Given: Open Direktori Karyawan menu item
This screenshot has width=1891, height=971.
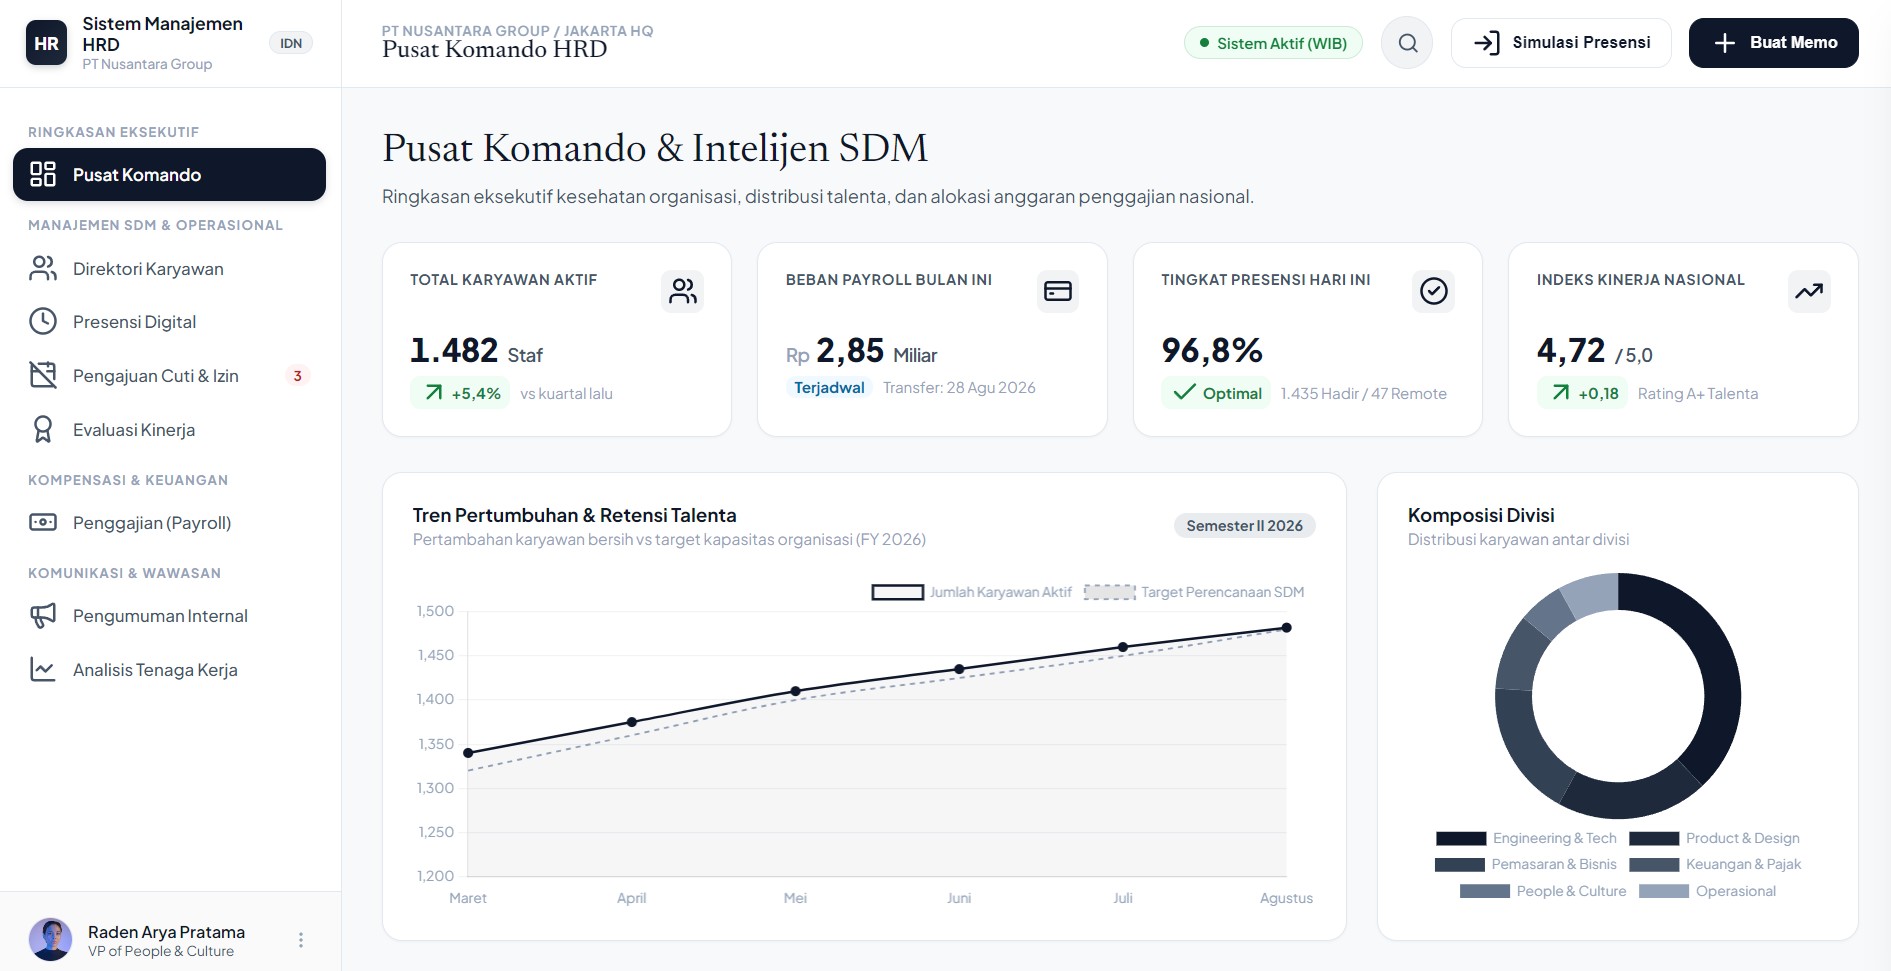Looking at the screenshot, I should [x=169, y=269].
